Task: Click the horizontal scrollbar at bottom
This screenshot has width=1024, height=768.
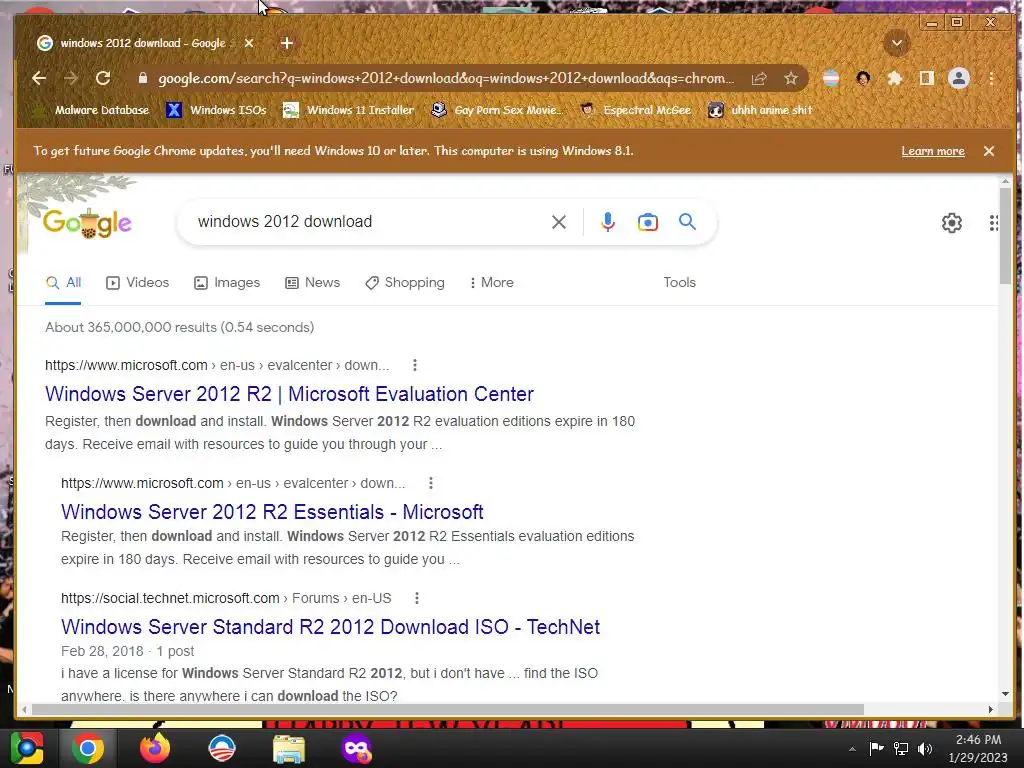Action: (x=447, y=709)
